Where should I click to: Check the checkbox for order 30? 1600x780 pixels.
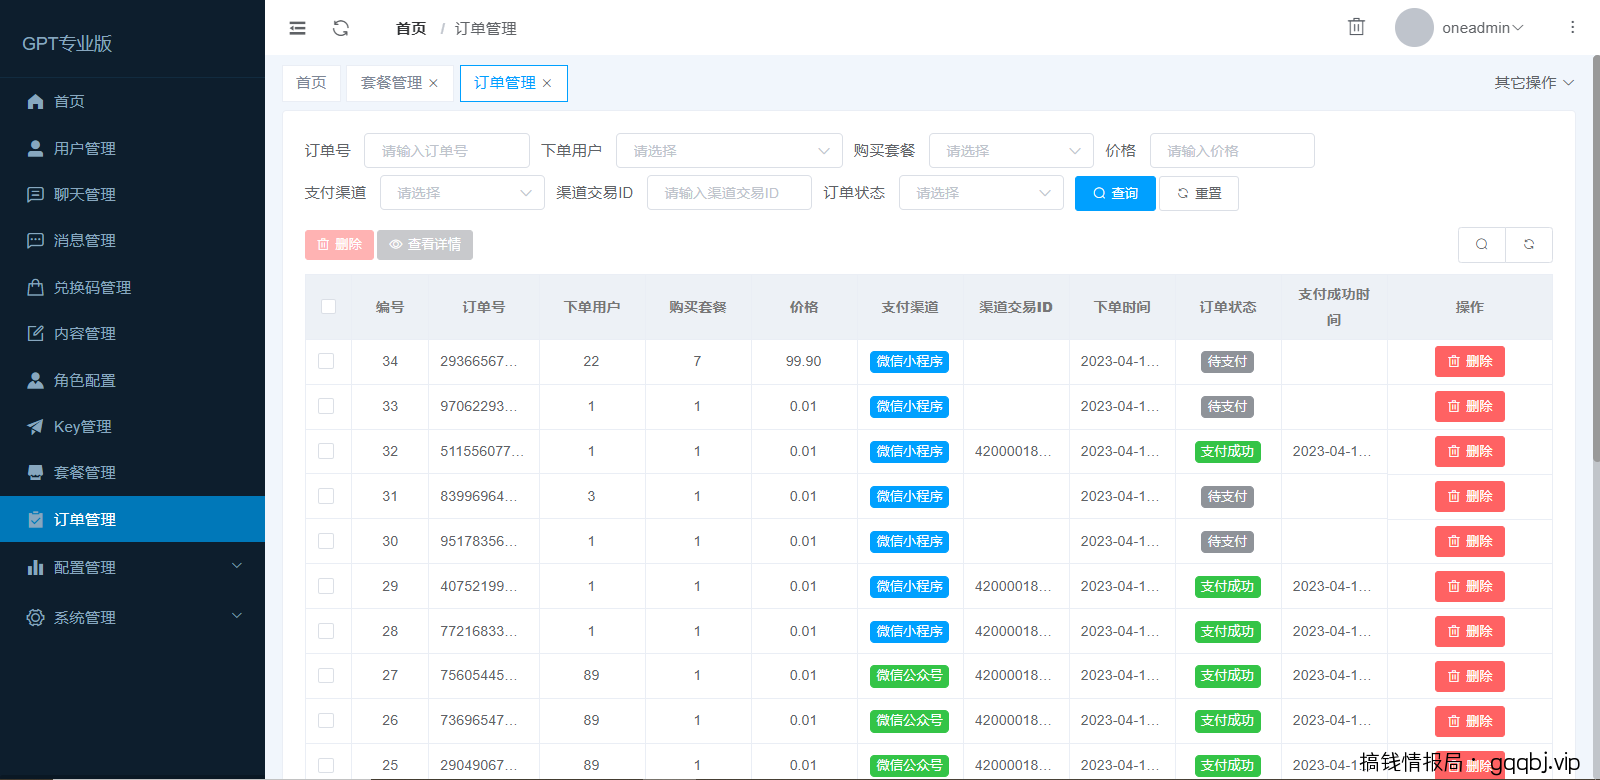pos(326,541)
